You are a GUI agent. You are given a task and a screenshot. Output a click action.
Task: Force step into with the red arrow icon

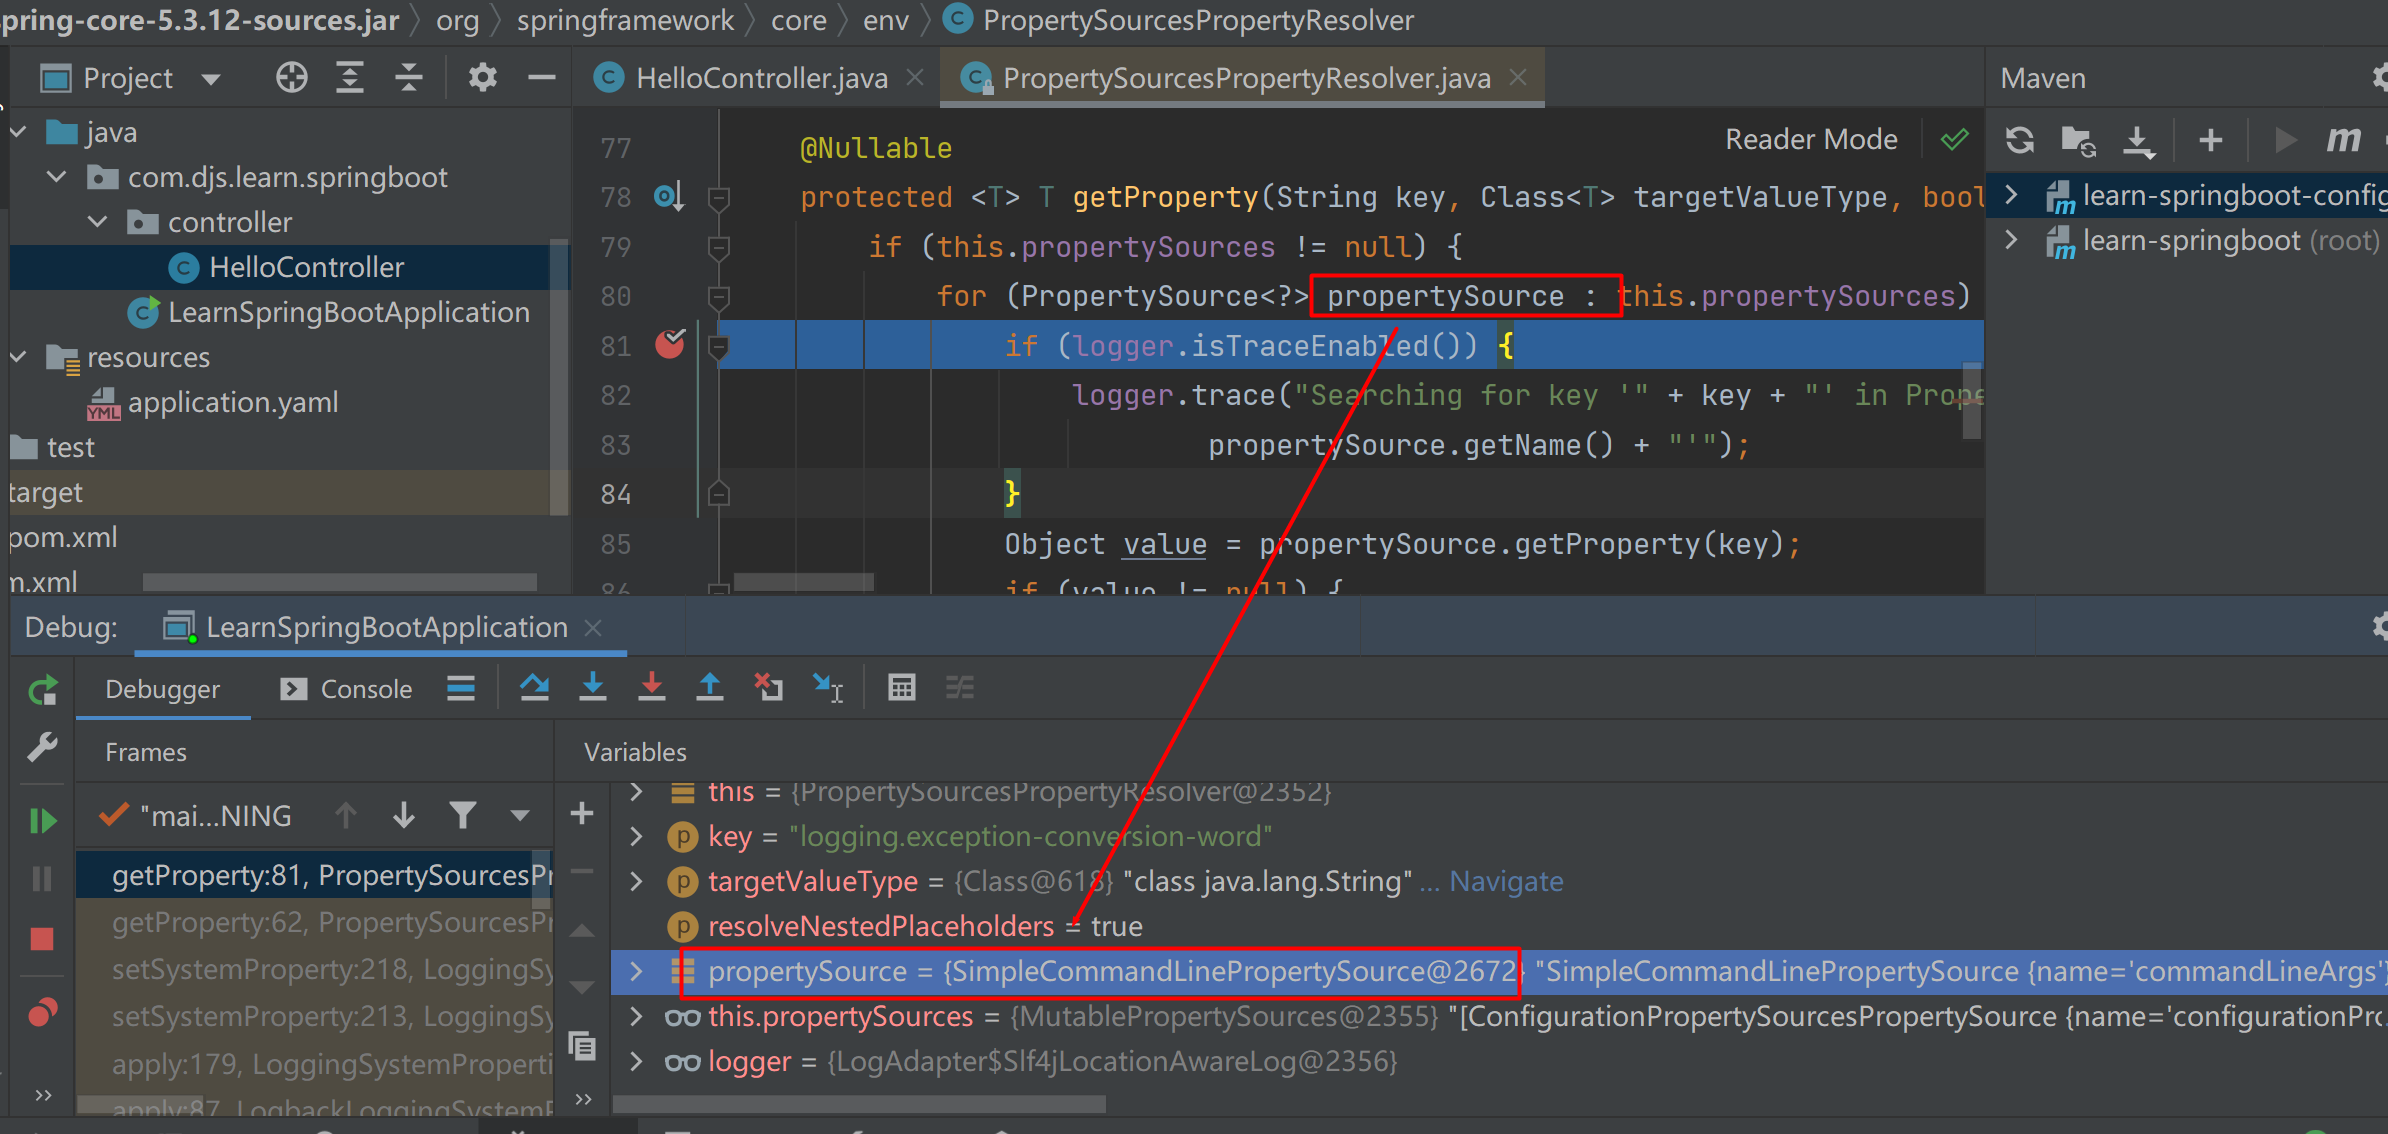pos(651,687)
